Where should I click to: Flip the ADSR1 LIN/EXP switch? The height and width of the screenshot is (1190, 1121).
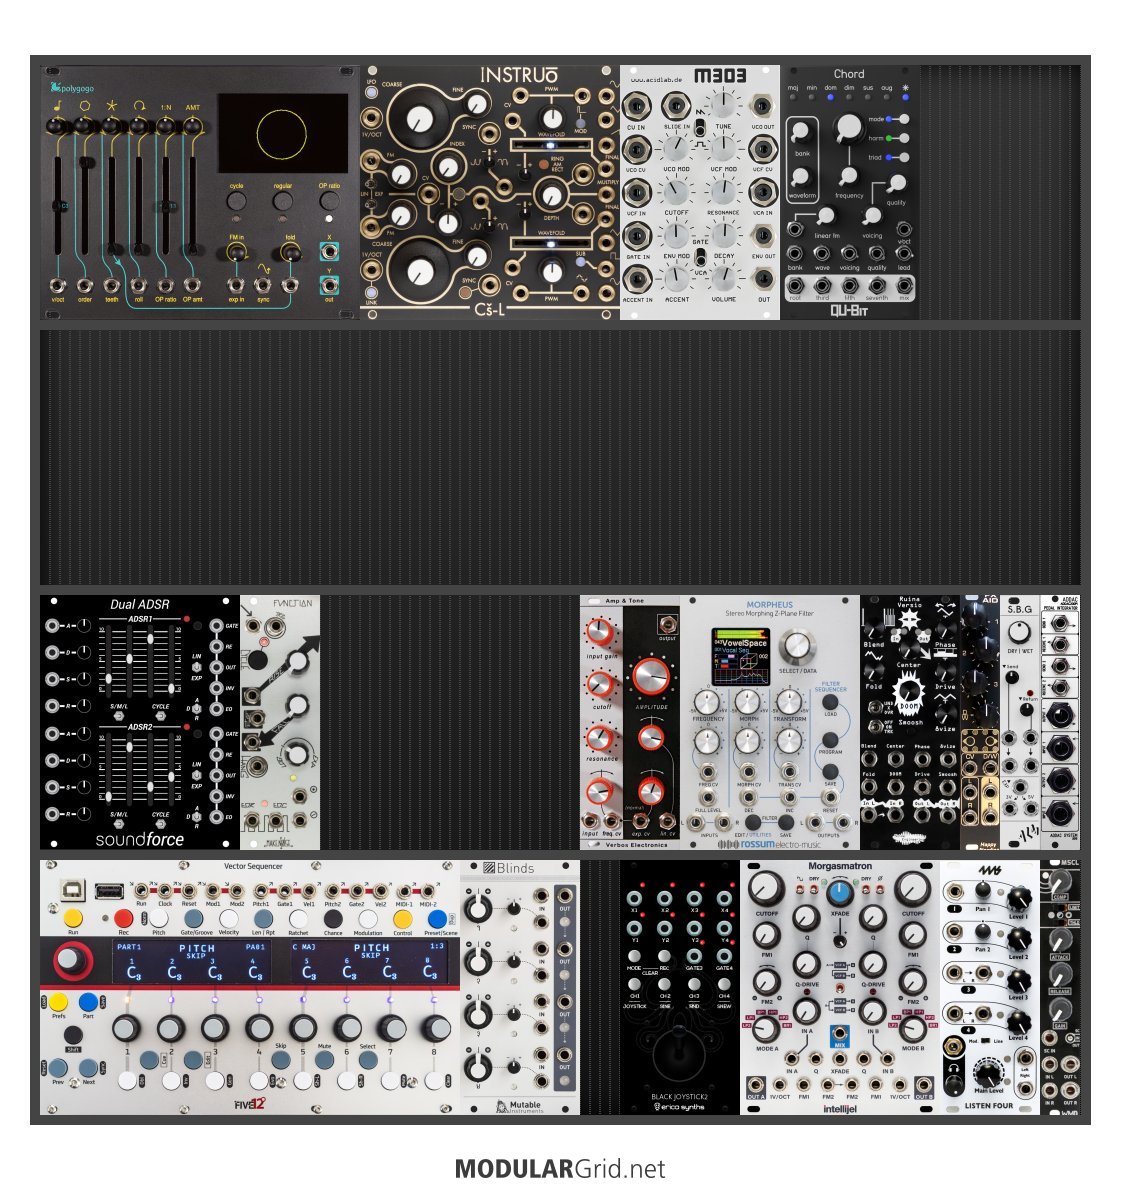click(x=197, y=666)
